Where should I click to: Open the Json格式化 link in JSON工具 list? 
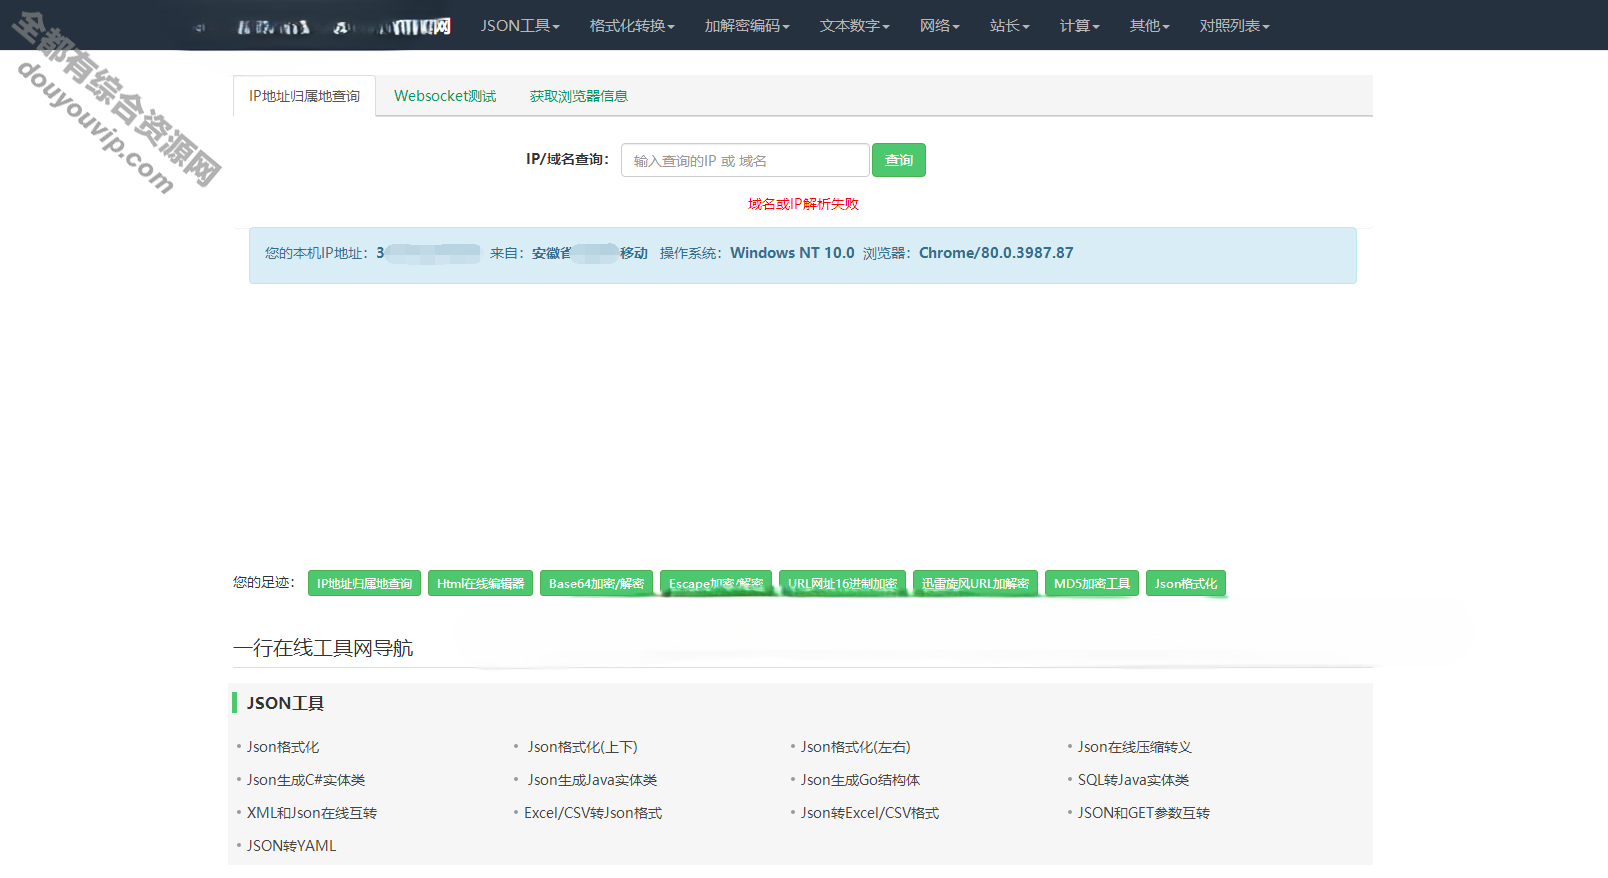point(283,747)
